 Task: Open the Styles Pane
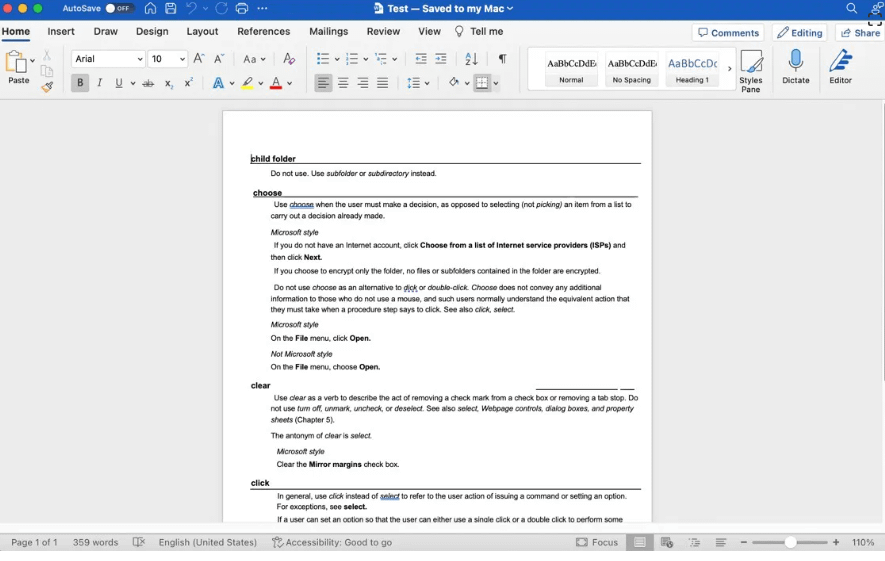click(750, 70)
